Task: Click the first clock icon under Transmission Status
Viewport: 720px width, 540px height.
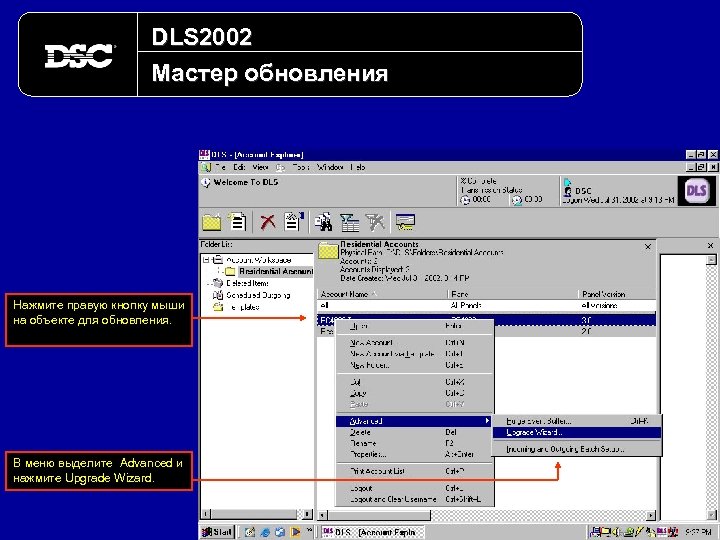Action: tap(465, 200)
